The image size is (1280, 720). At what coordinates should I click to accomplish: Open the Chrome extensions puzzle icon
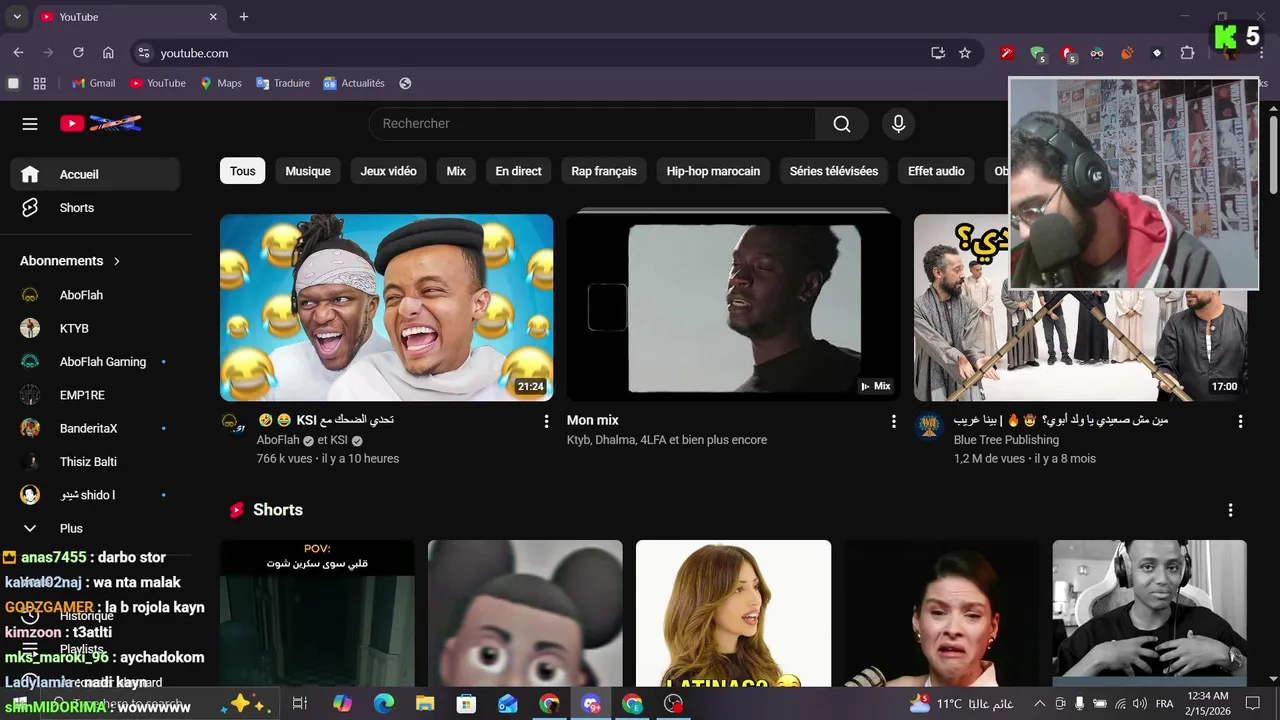click(1187, 53)
